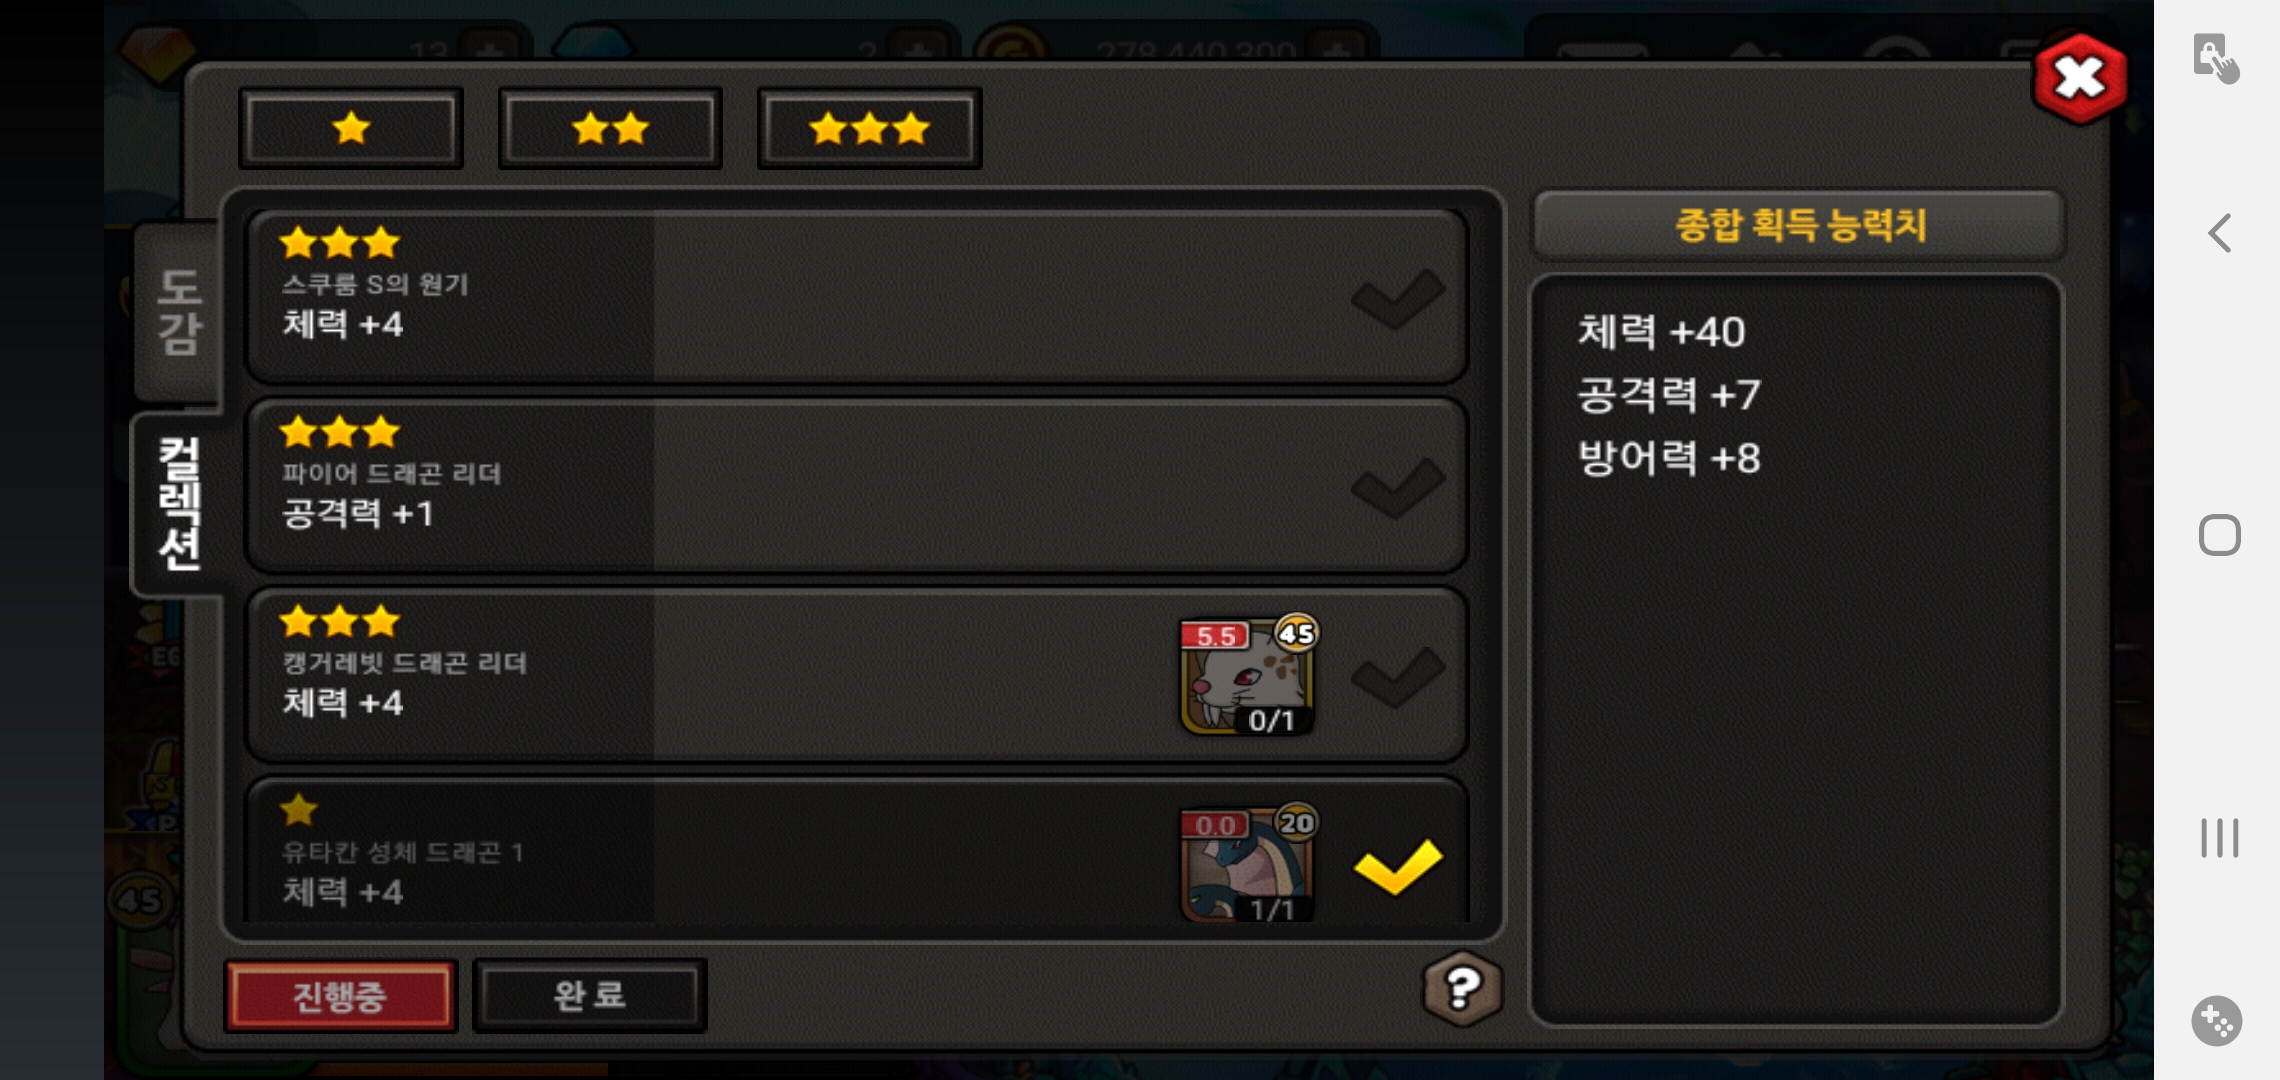Open Android recent apps button

[2219, 838]
